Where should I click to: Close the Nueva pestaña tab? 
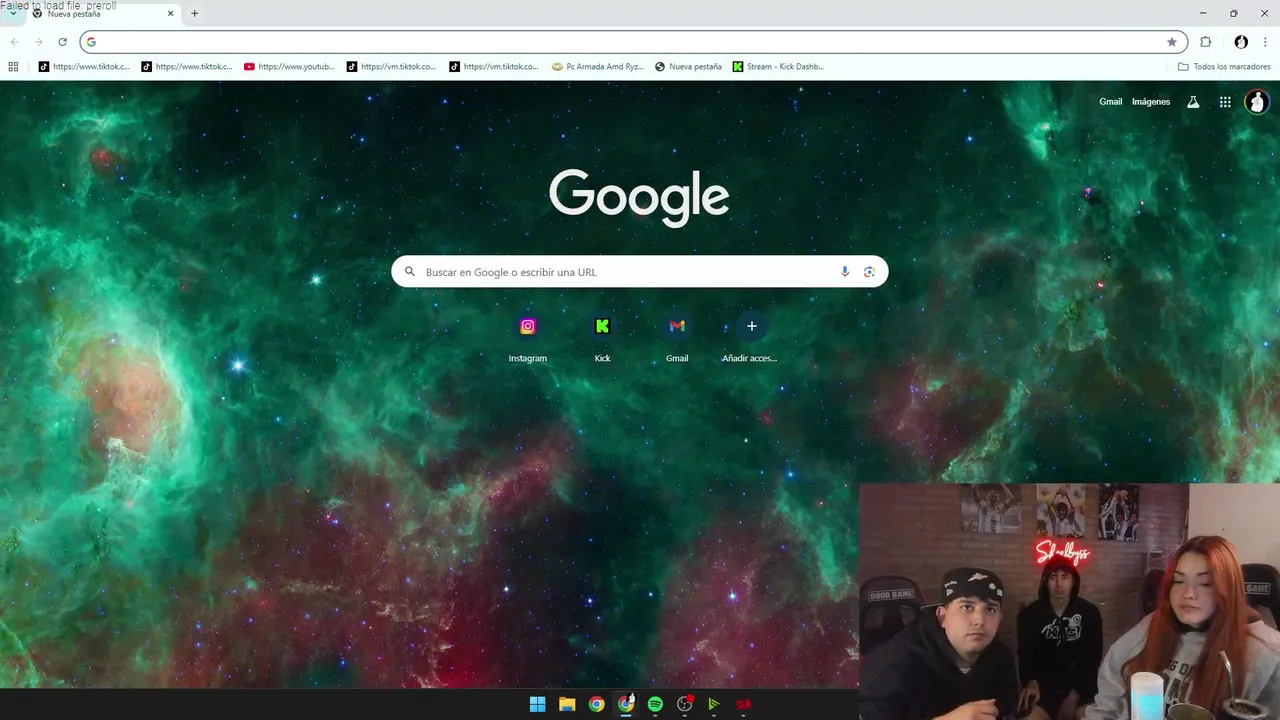click(170, 14)
